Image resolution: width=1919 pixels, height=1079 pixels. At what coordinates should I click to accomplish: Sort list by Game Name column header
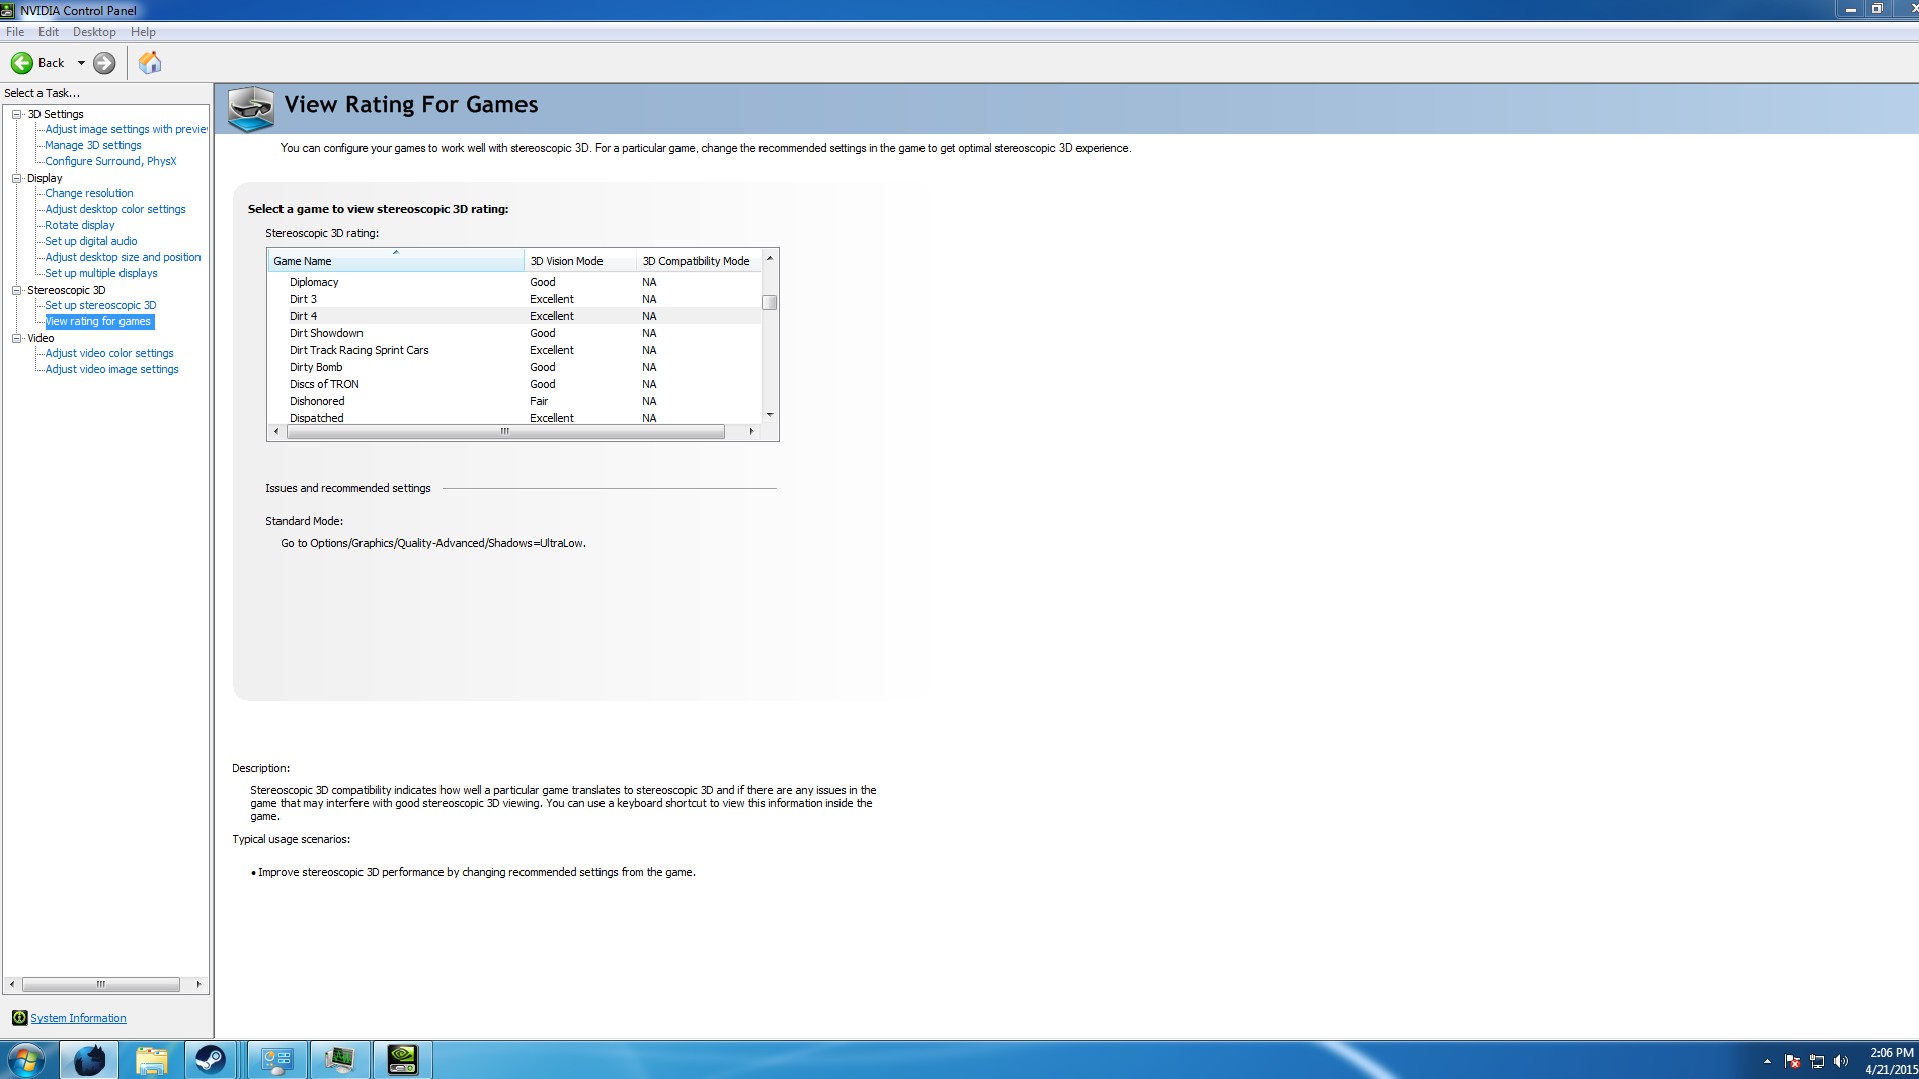coord(395,261)
